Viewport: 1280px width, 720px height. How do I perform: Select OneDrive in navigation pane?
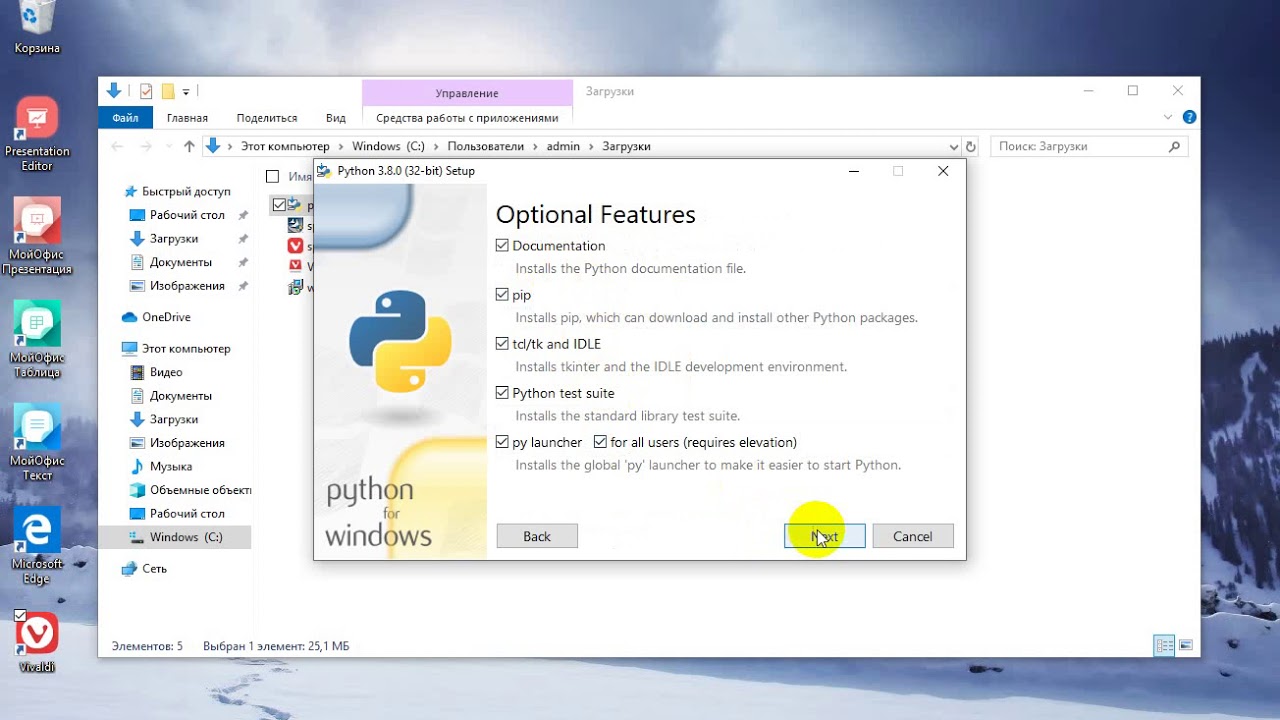[x=157, y=317]
